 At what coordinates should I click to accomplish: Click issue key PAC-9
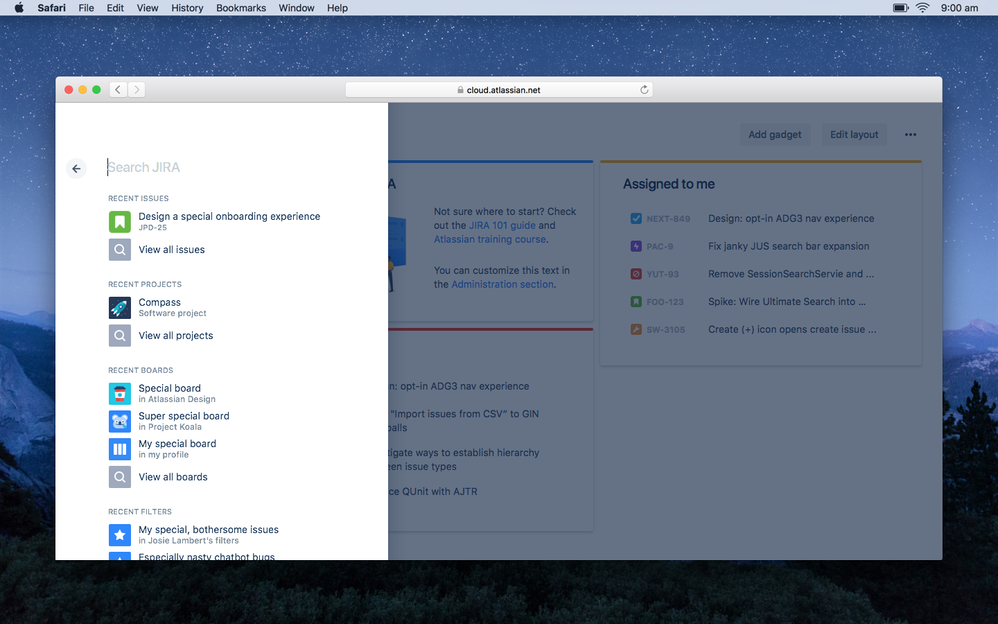point(659,246)
